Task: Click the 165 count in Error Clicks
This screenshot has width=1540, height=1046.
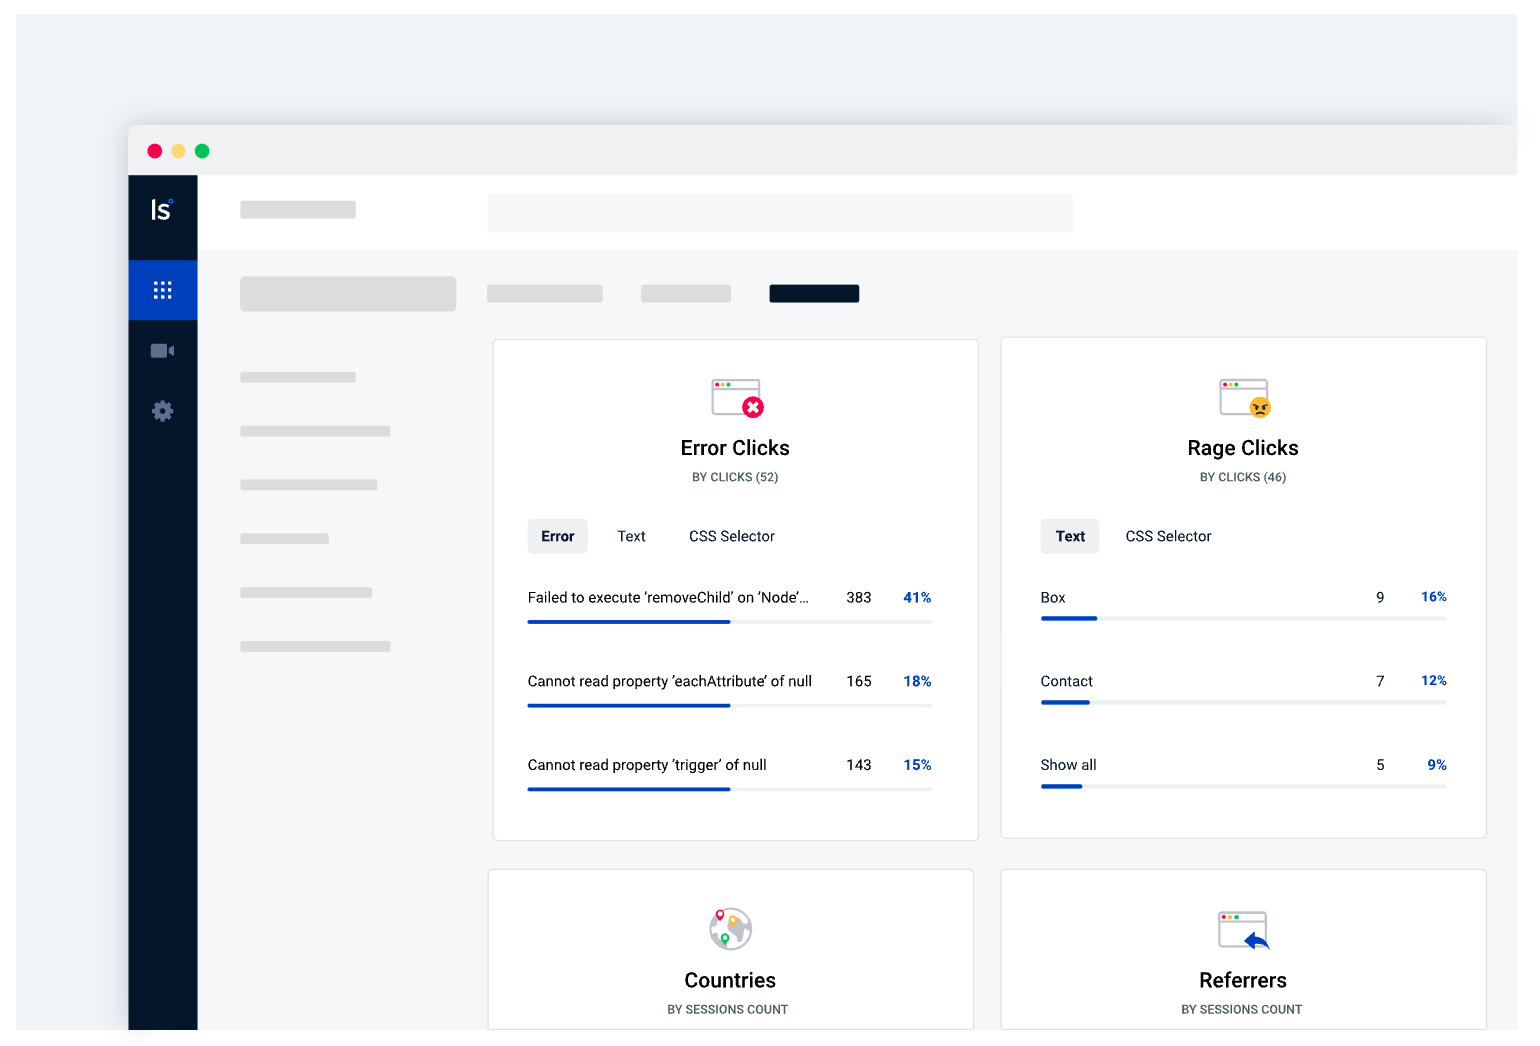Action: (x=859, y=681)
